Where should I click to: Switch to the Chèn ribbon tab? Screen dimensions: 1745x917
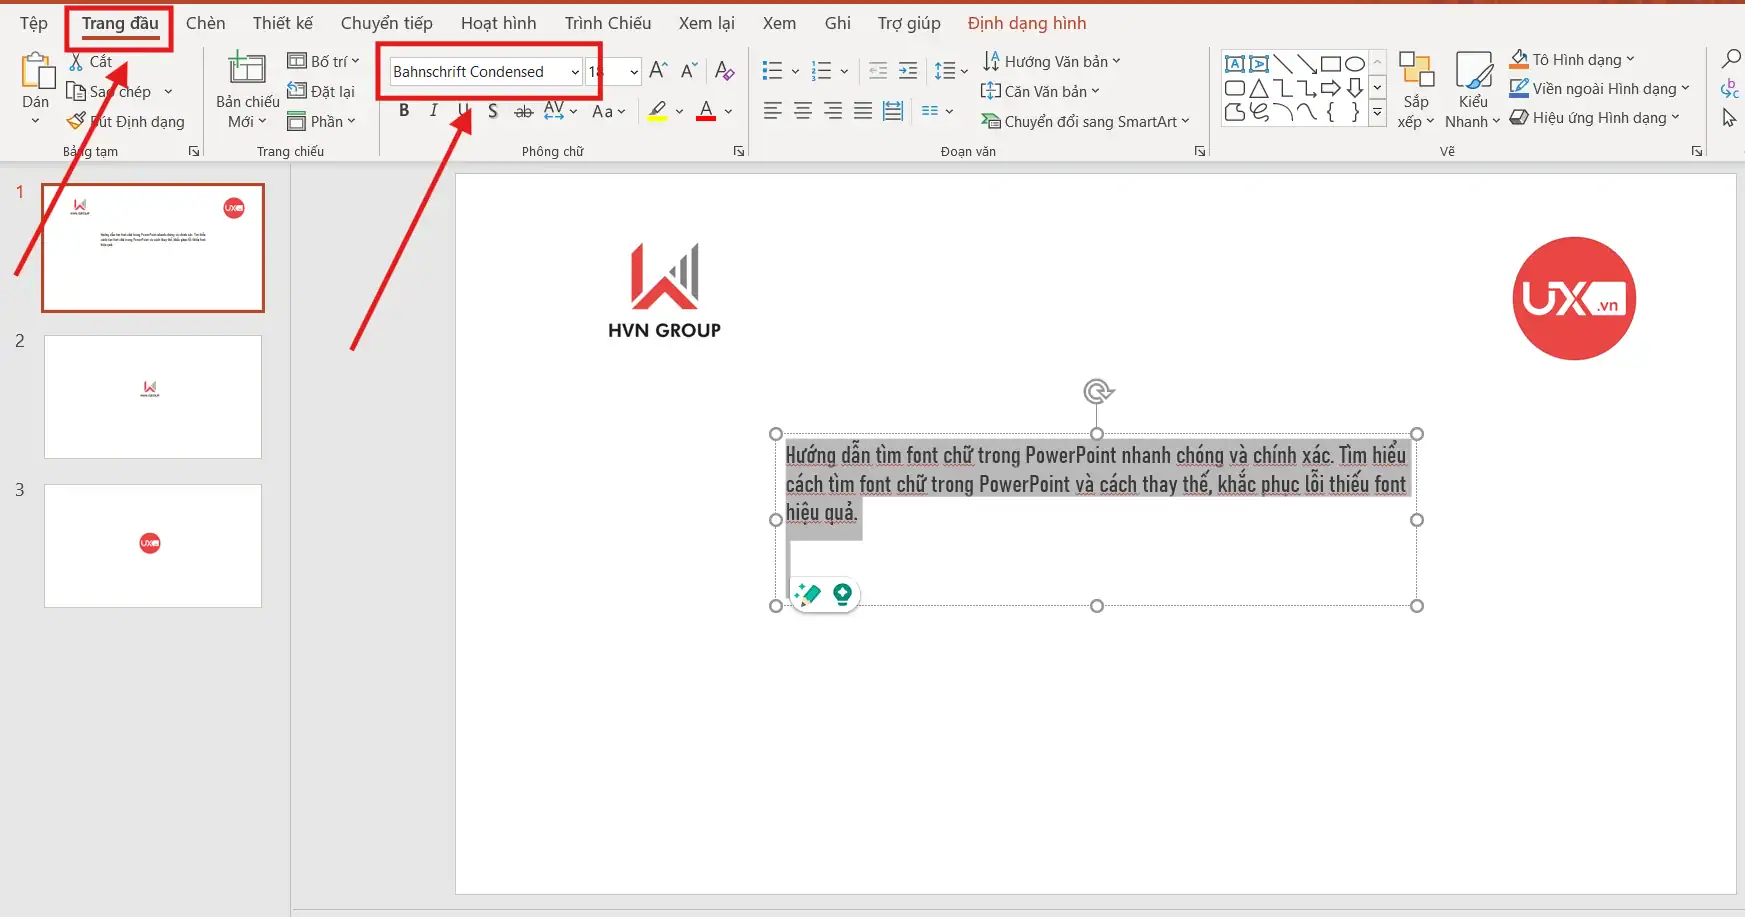click(x=205, y=22)
